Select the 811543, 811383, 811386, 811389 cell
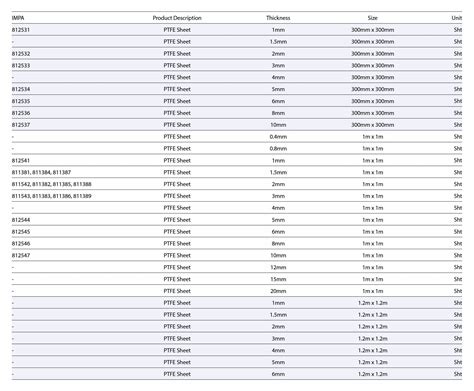This screenshot has width=474, height=391. pyautogui.click(x=52, y=196)
